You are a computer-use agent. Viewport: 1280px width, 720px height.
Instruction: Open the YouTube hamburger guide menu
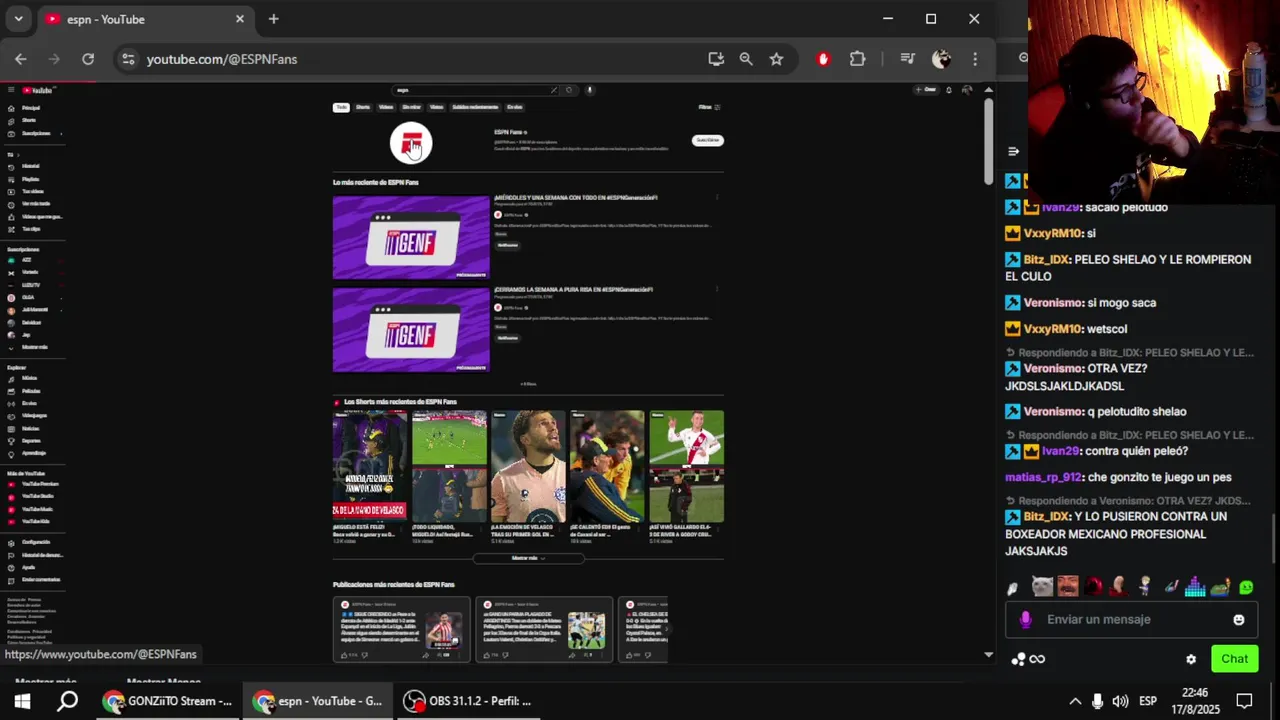pos(11,90)
